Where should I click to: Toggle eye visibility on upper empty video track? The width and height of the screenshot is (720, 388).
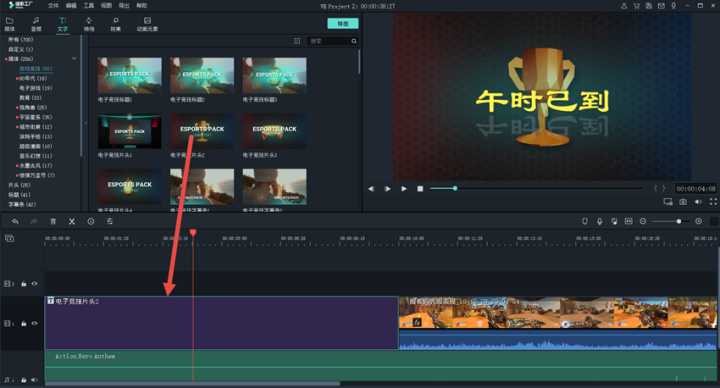coord(34,284)
